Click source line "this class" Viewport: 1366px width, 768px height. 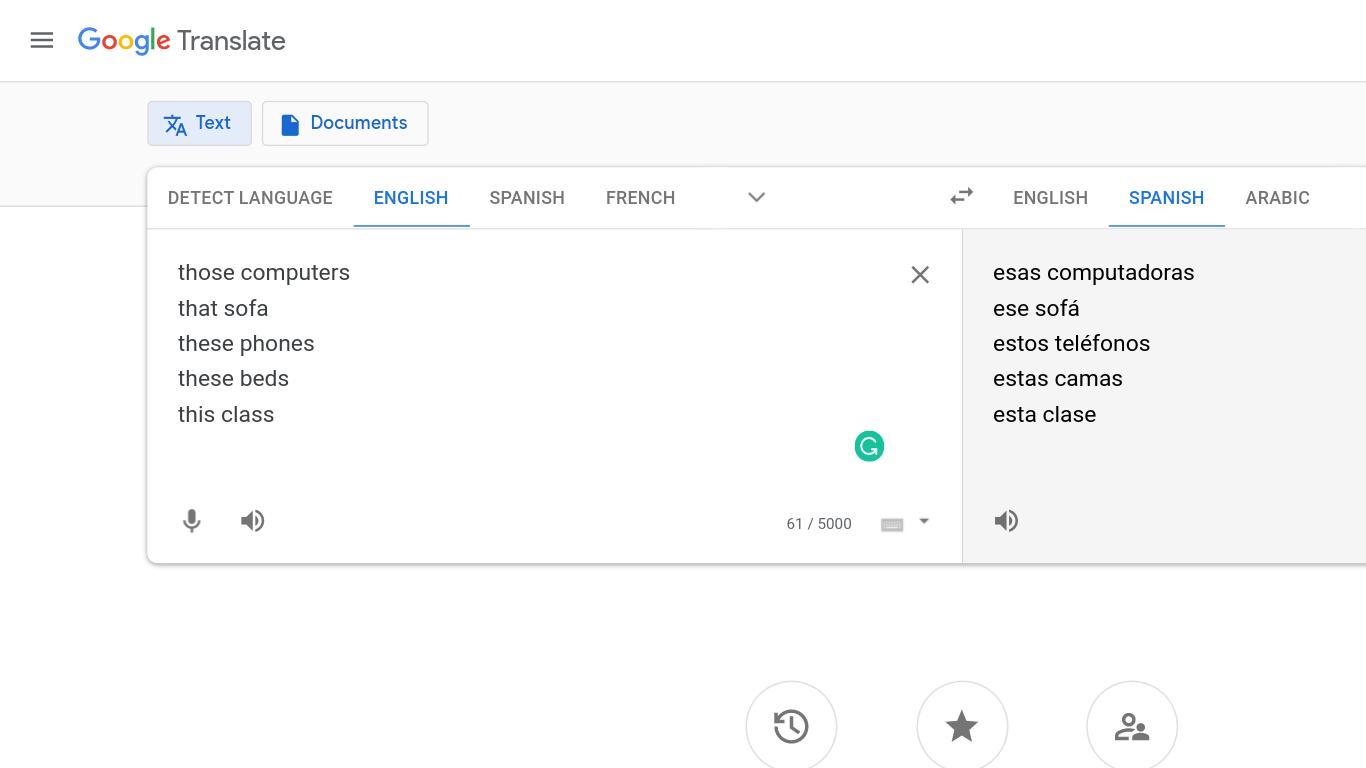[226, 414]
